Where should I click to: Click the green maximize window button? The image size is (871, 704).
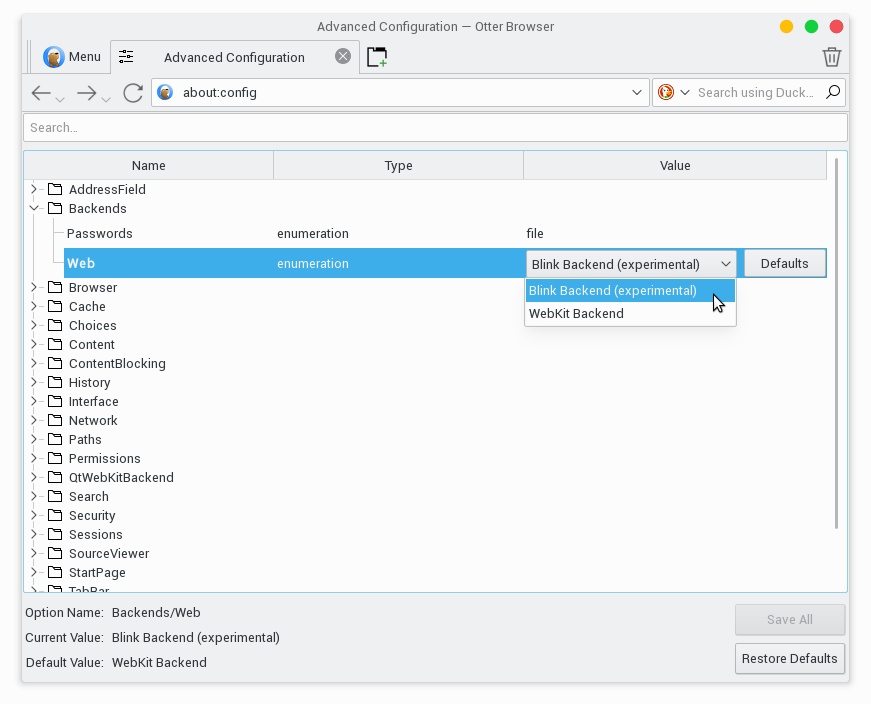811,26
